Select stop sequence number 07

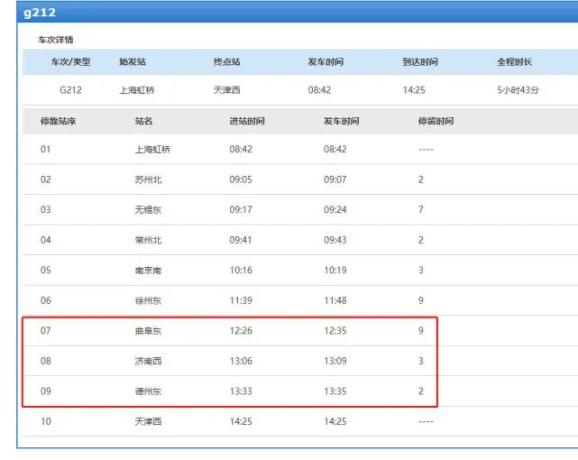pos(45,331)
